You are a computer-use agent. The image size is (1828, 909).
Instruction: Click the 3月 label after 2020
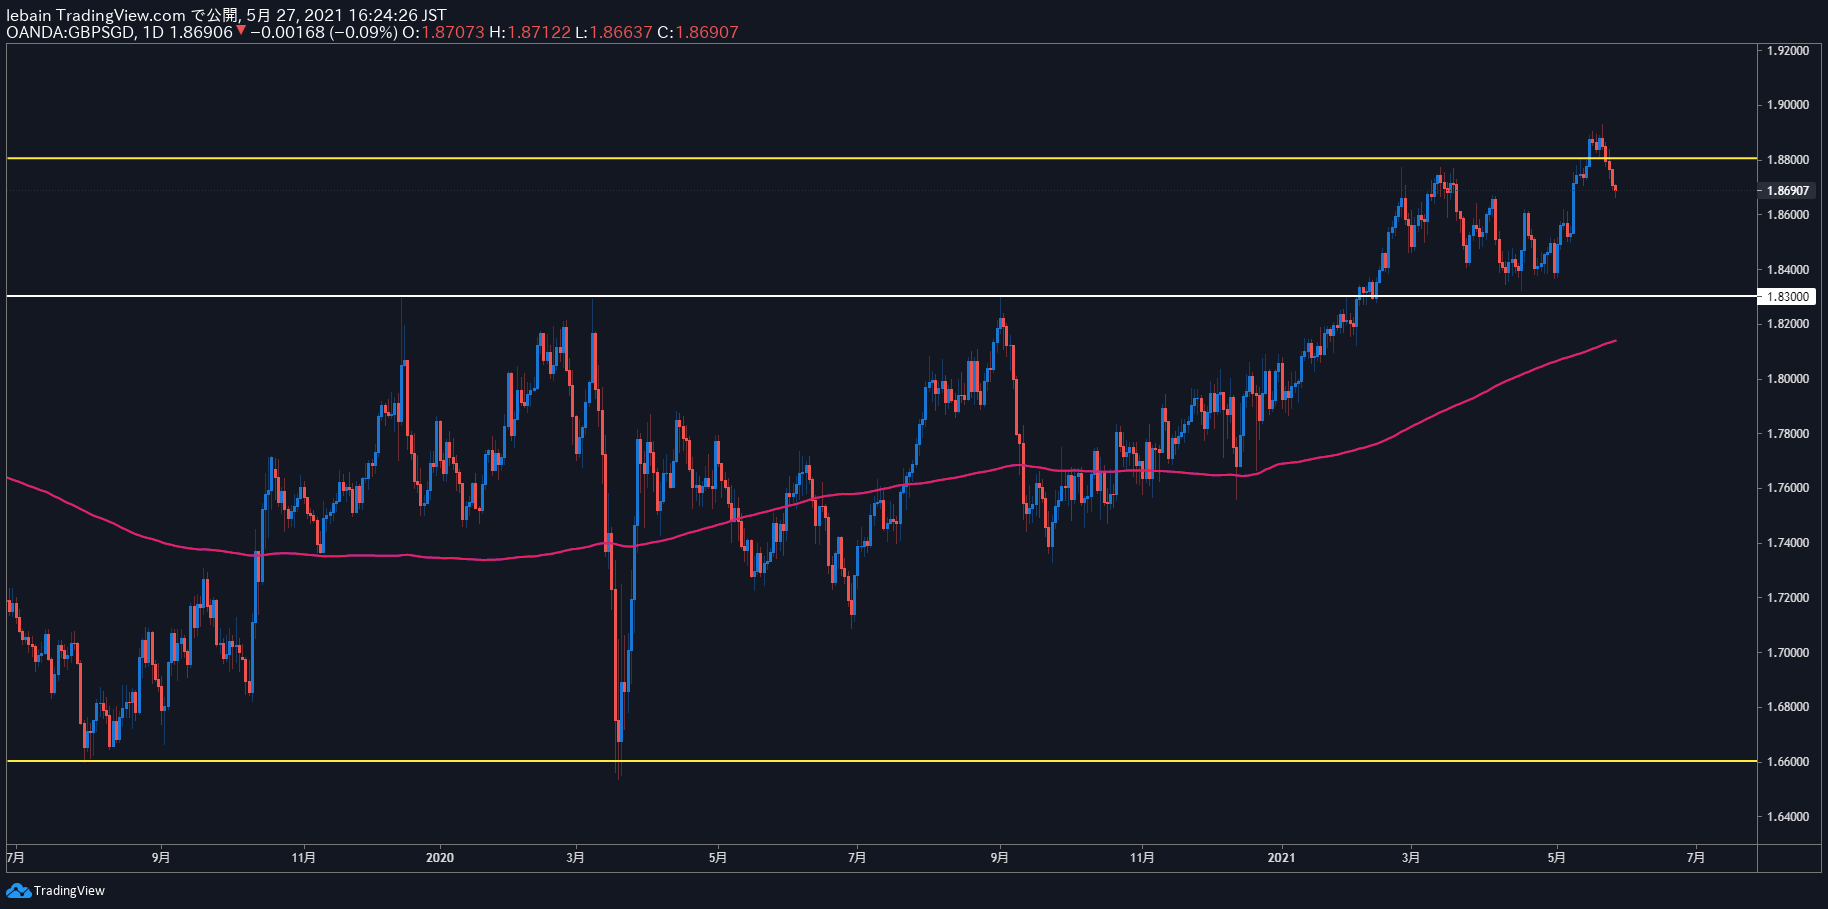(575, 857)
